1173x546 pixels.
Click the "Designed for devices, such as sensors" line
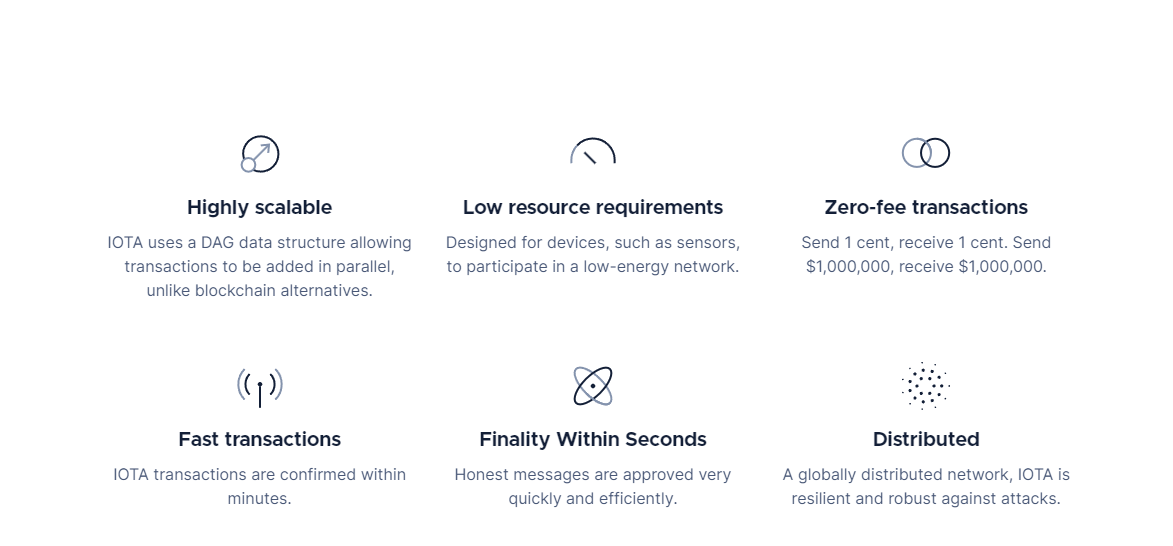tap(593, 243)
